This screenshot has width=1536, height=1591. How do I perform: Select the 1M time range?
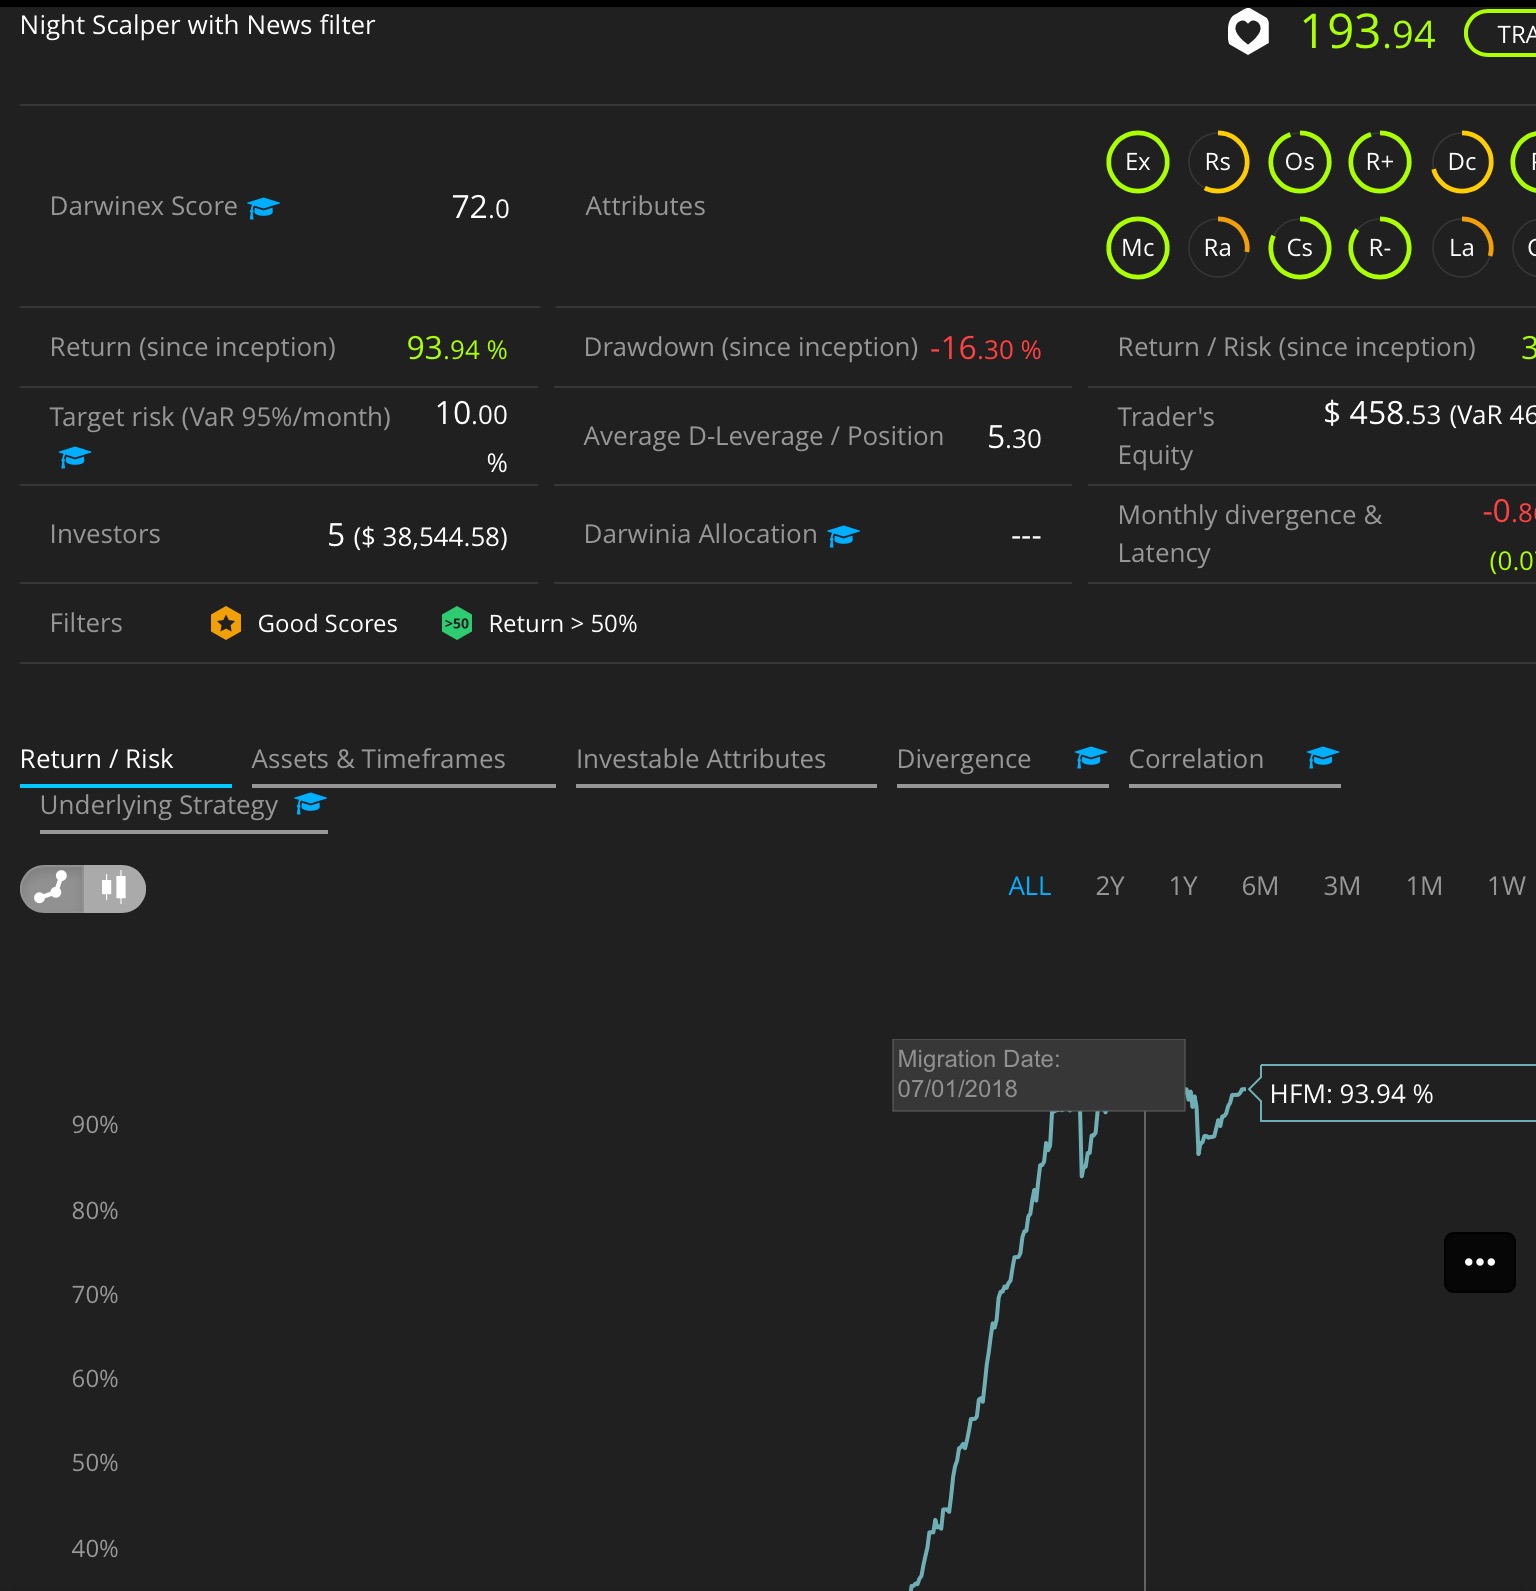(x=1424, y=886)
